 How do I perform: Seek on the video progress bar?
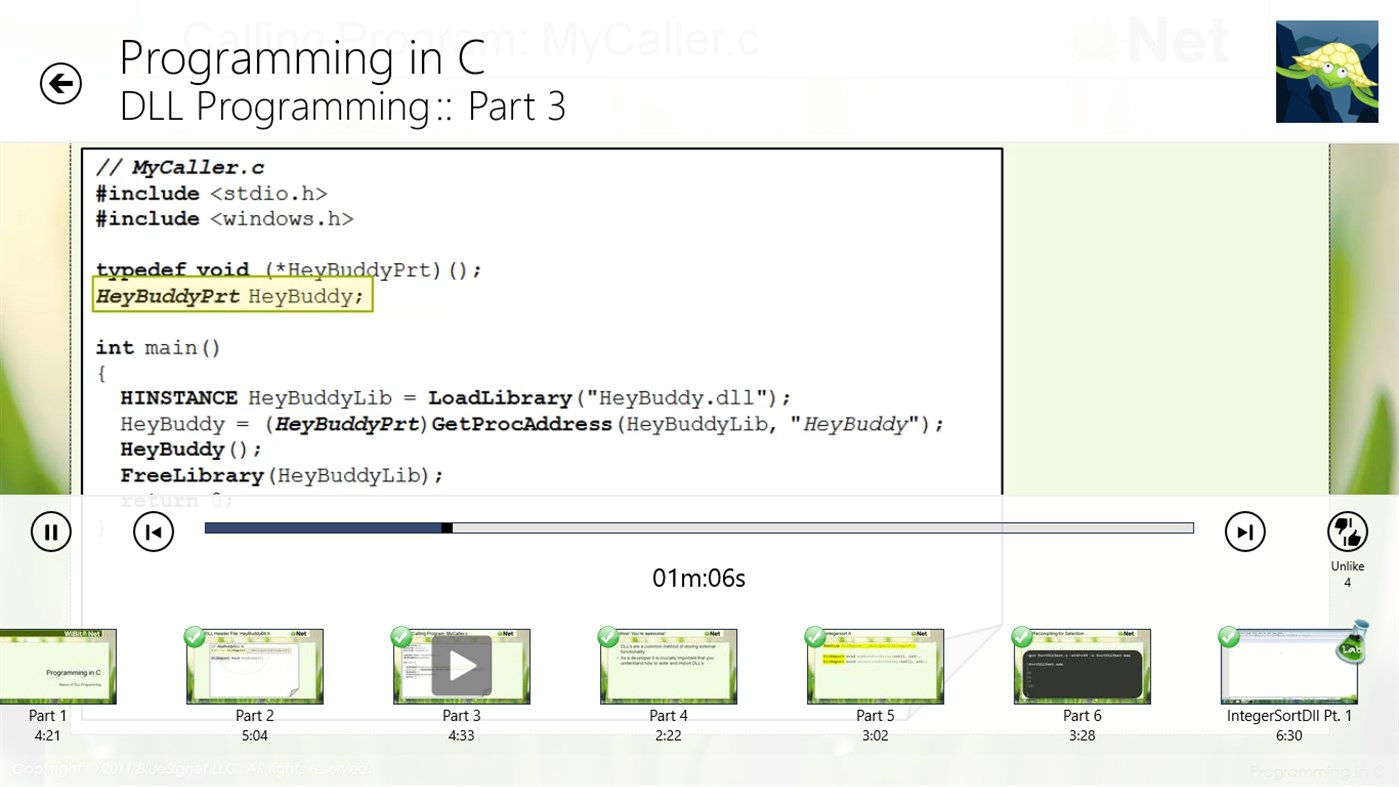tap(699, 528)
